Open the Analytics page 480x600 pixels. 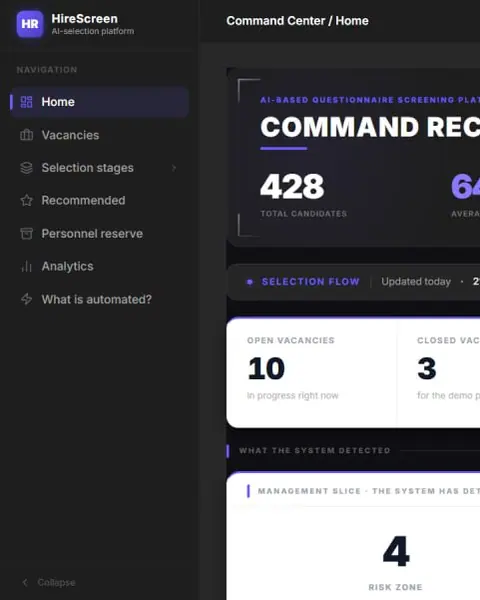[x=100, y=266]
